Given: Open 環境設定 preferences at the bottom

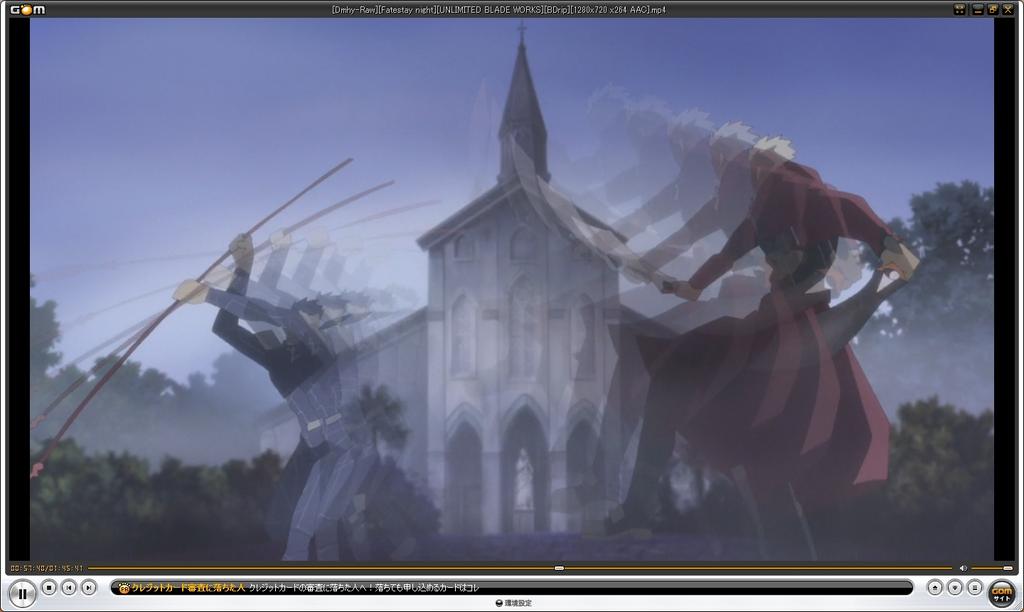Looking at the screenshot, I should point(514,603).
